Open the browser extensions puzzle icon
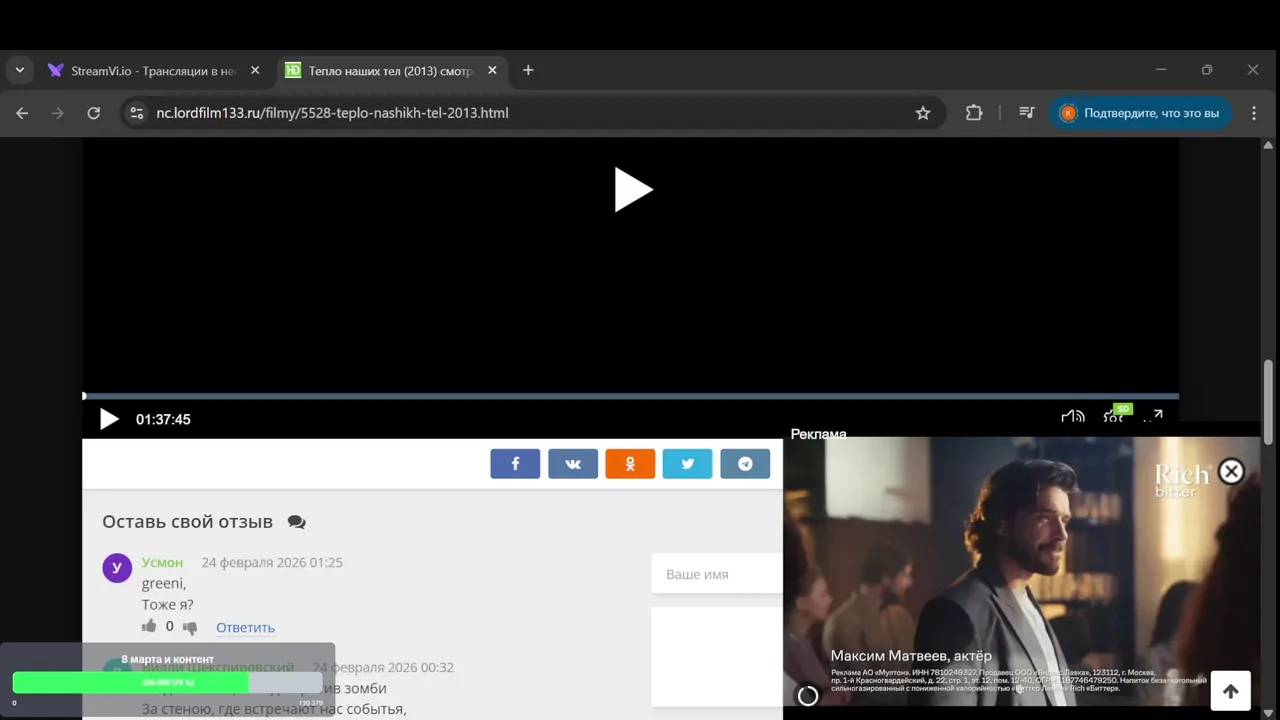The width and height of the screenshot is (1280, 720). 974,113
